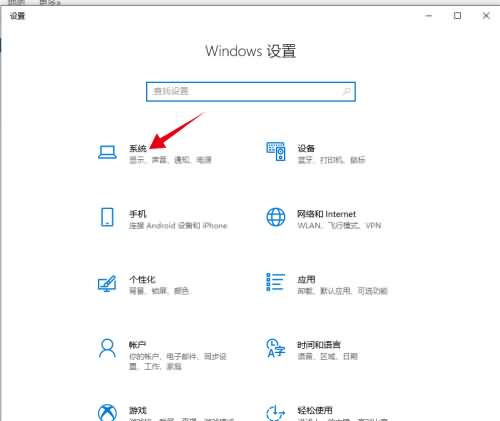Screen dimensions: 500x421
Task: Open 网络和 Internet settings
Action: (327, 214)
